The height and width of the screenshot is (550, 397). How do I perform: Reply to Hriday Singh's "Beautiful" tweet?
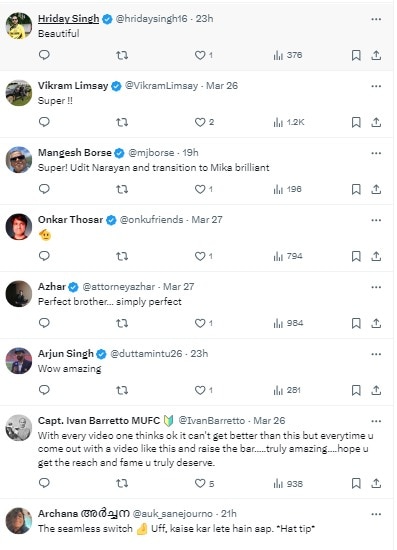pos(44,55)
